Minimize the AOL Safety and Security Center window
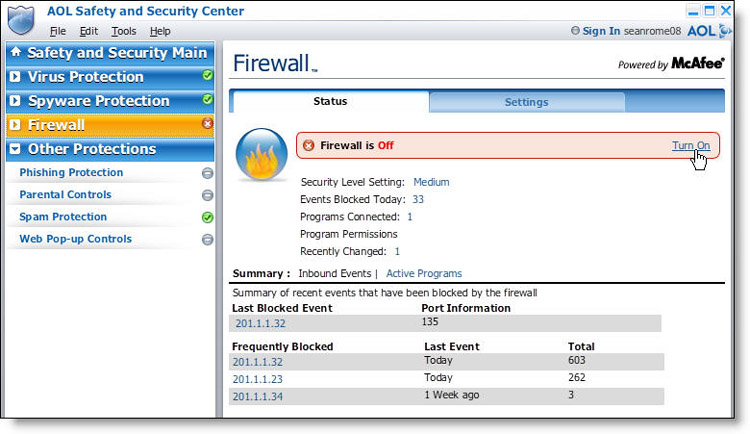 click(x=693, y=11)
